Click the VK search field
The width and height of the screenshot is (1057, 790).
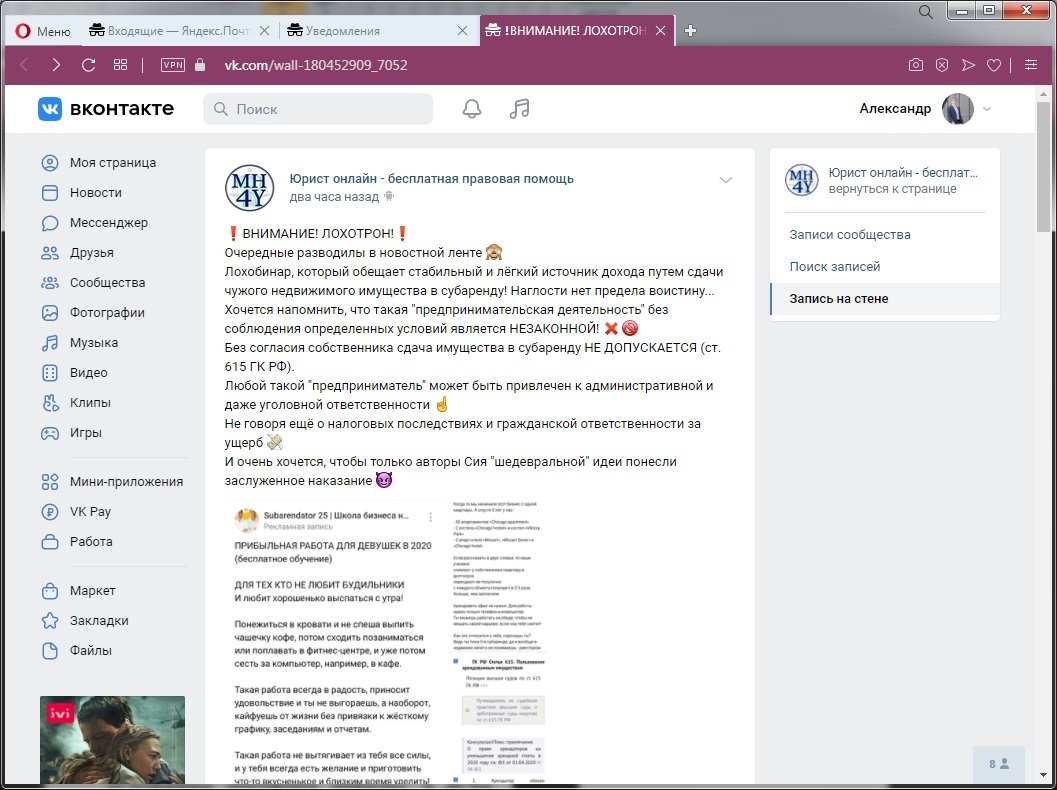318,109
